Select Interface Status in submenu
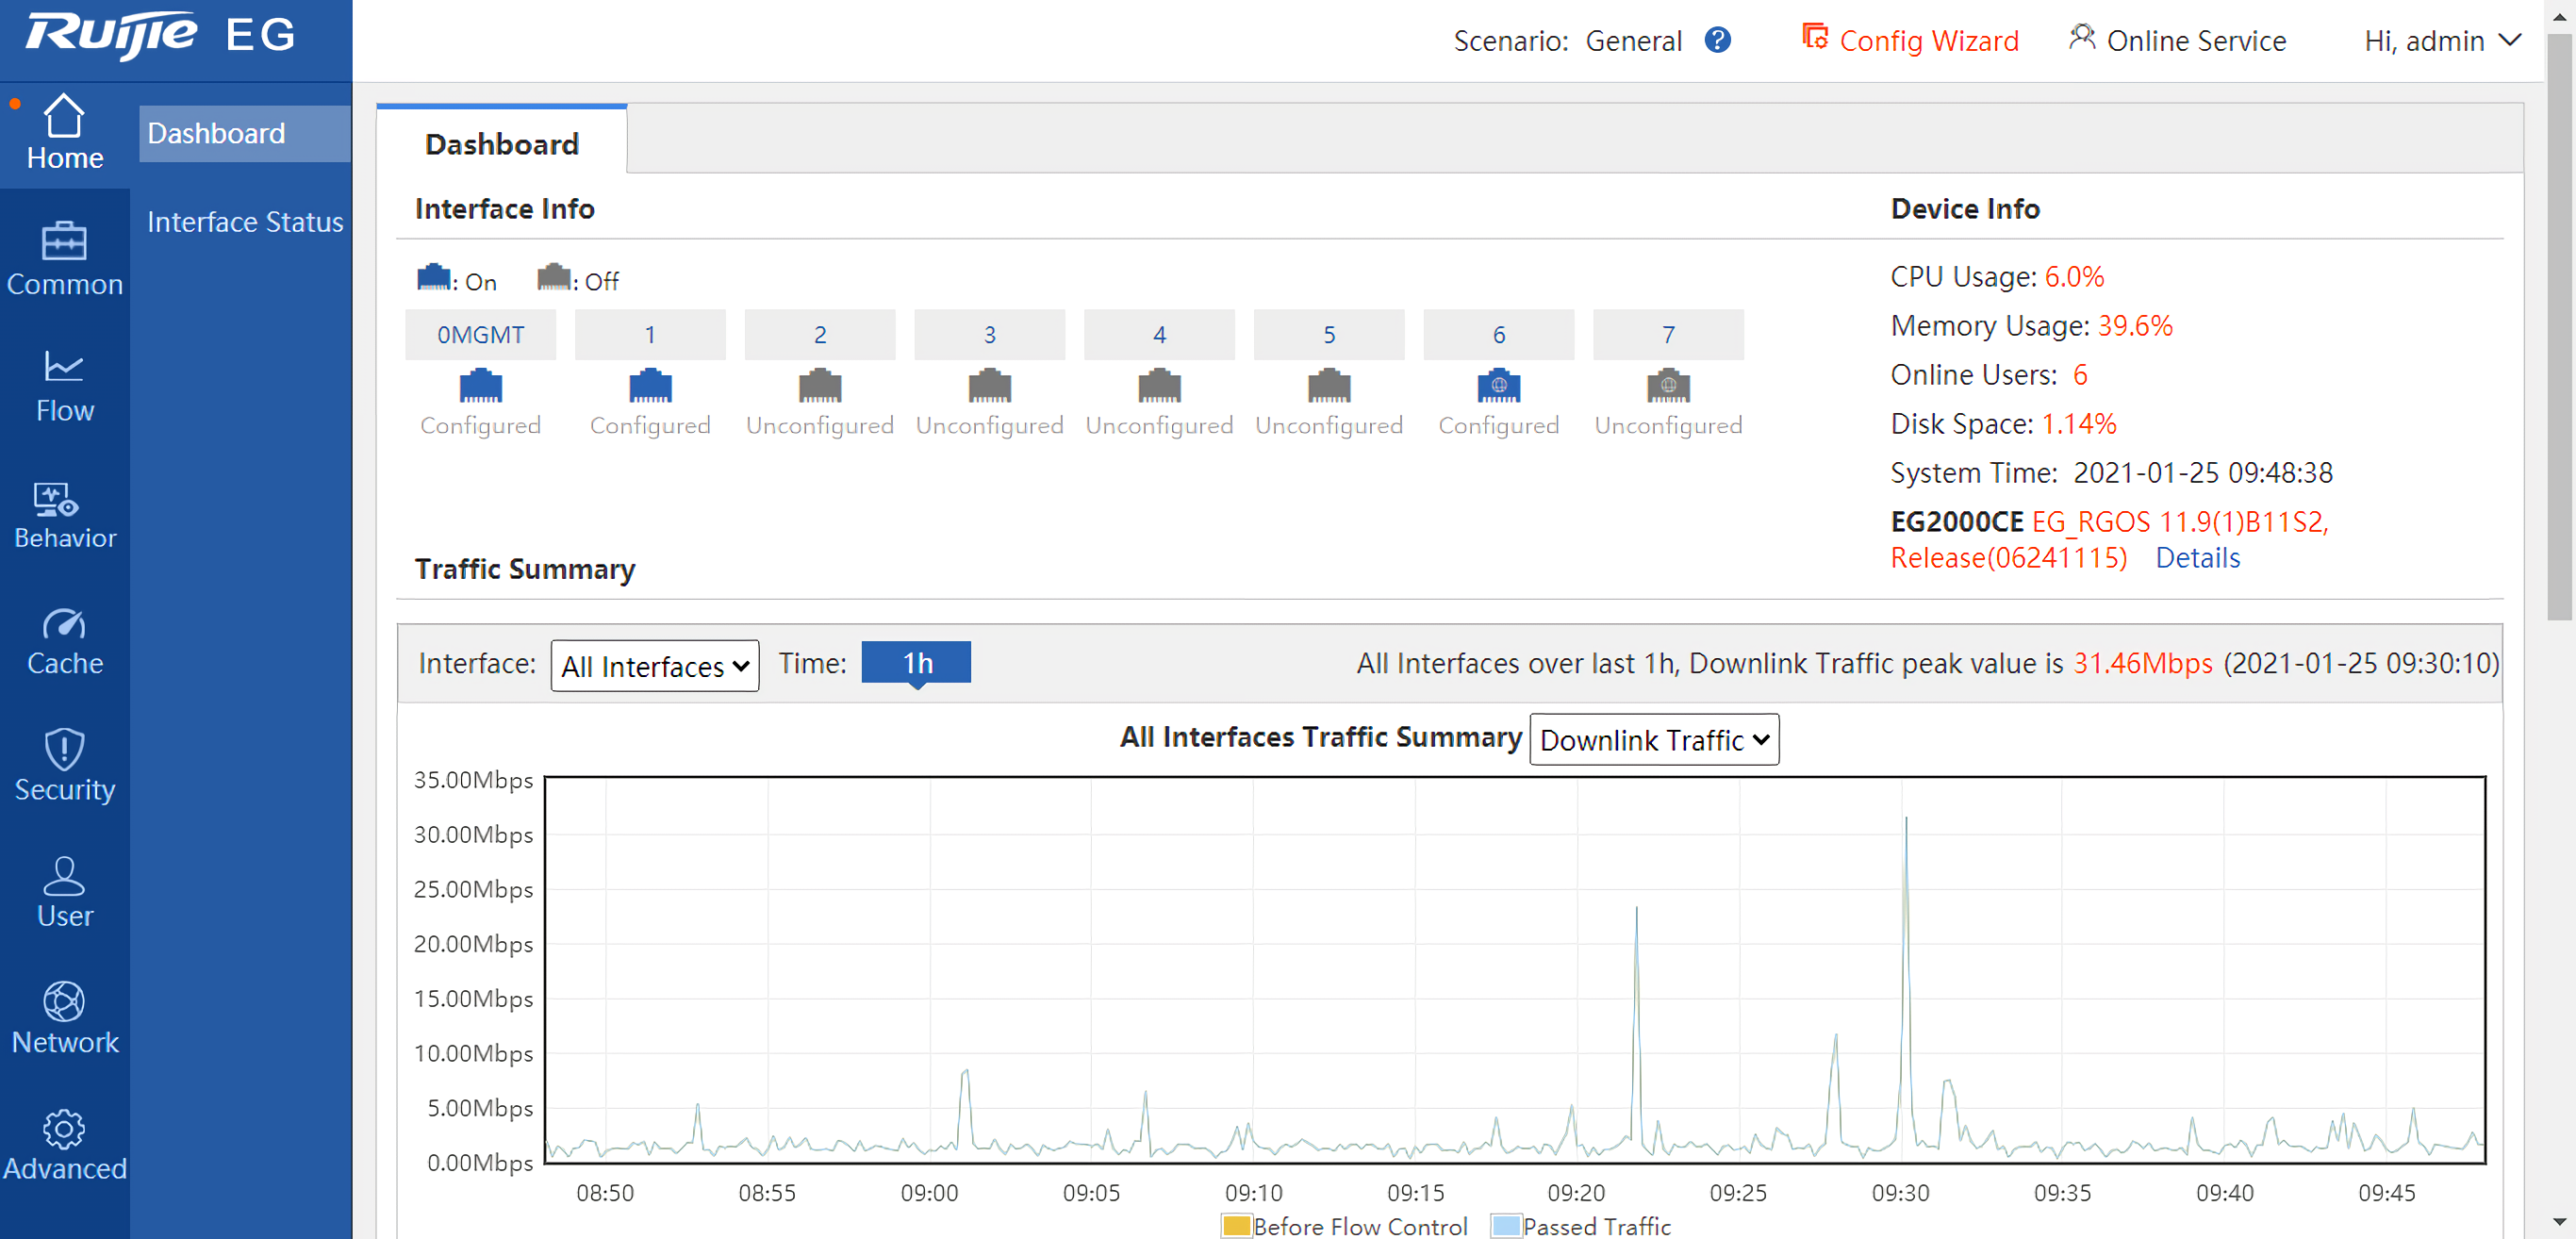The image size is (2576, 1239). [245, 222]
